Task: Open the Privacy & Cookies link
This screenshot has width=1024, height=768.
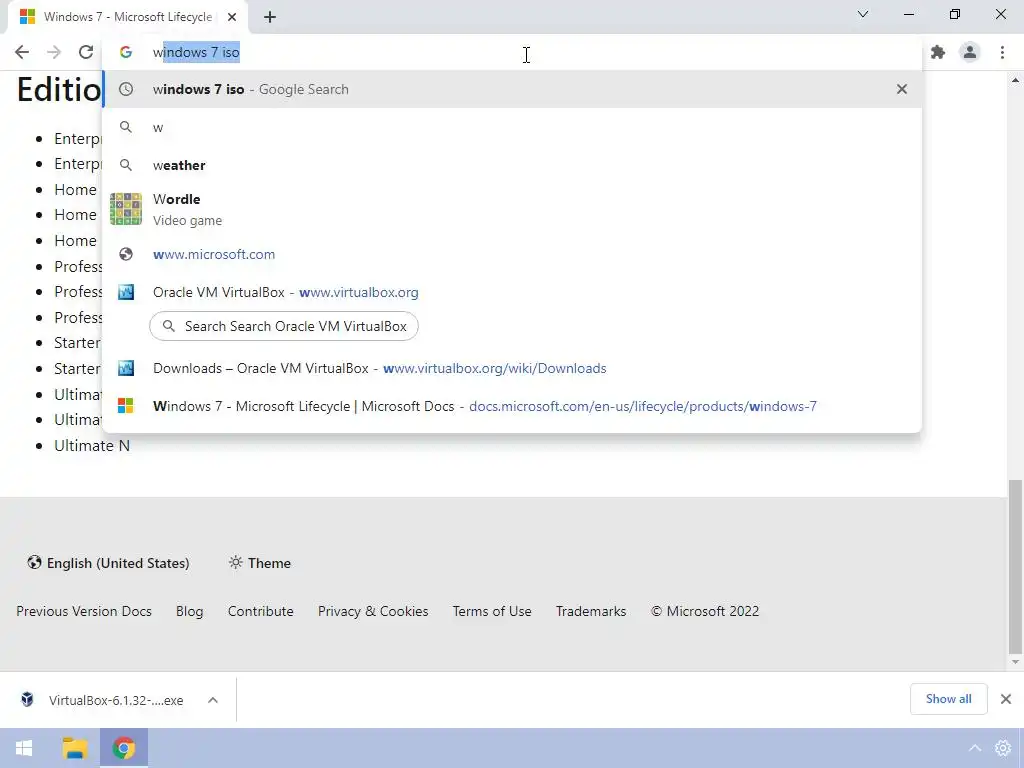Action: [373, 611]
